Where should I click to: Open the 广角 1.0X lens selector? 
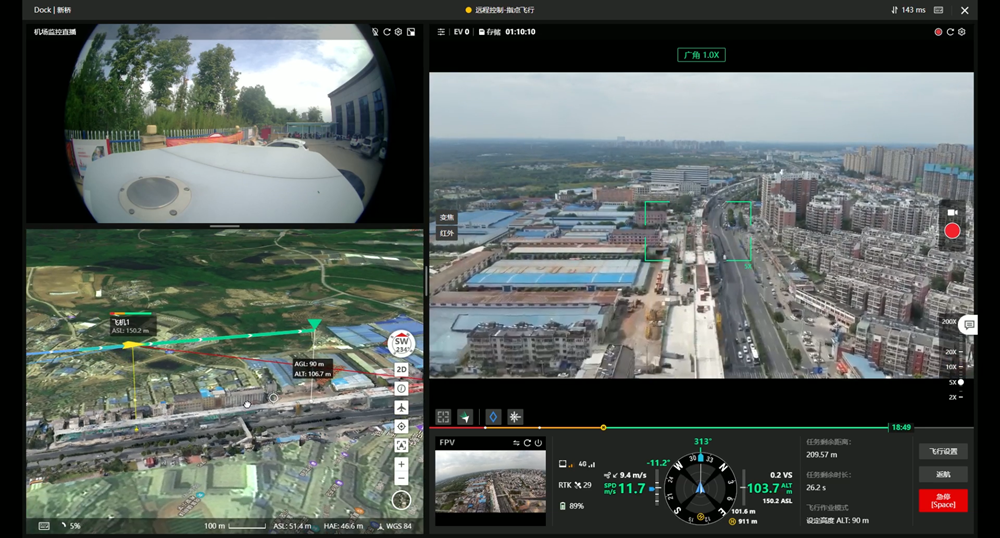click(701, 55)
